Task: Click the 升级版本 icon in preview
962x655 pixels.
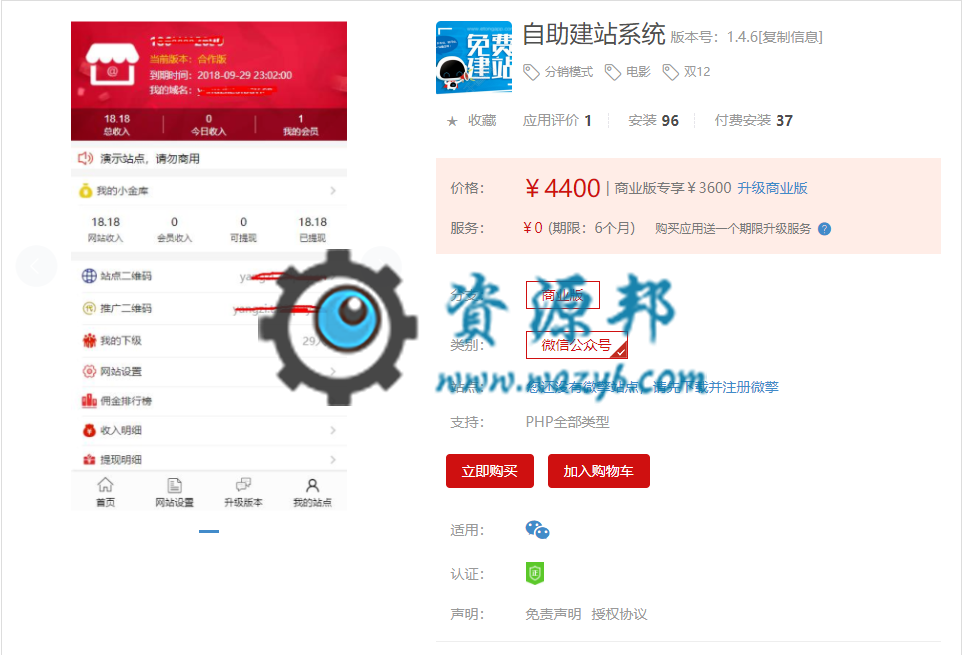Action: 244,485
